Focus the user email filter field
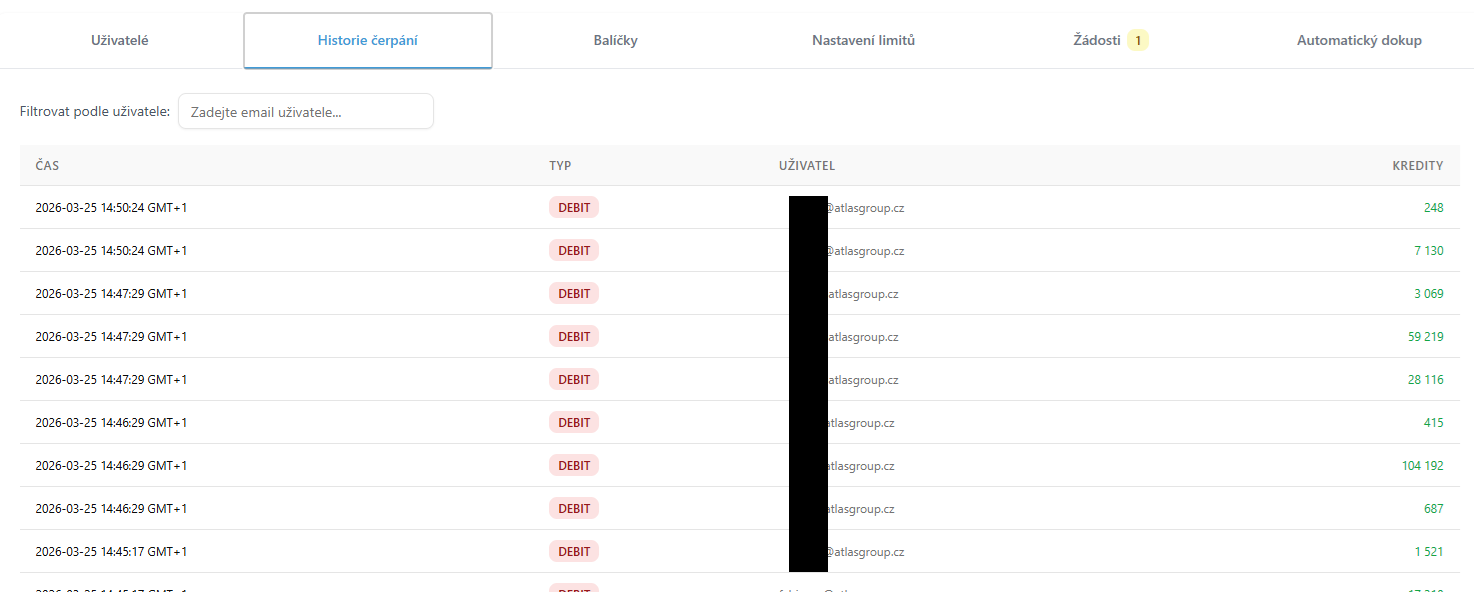 (305, 112)
